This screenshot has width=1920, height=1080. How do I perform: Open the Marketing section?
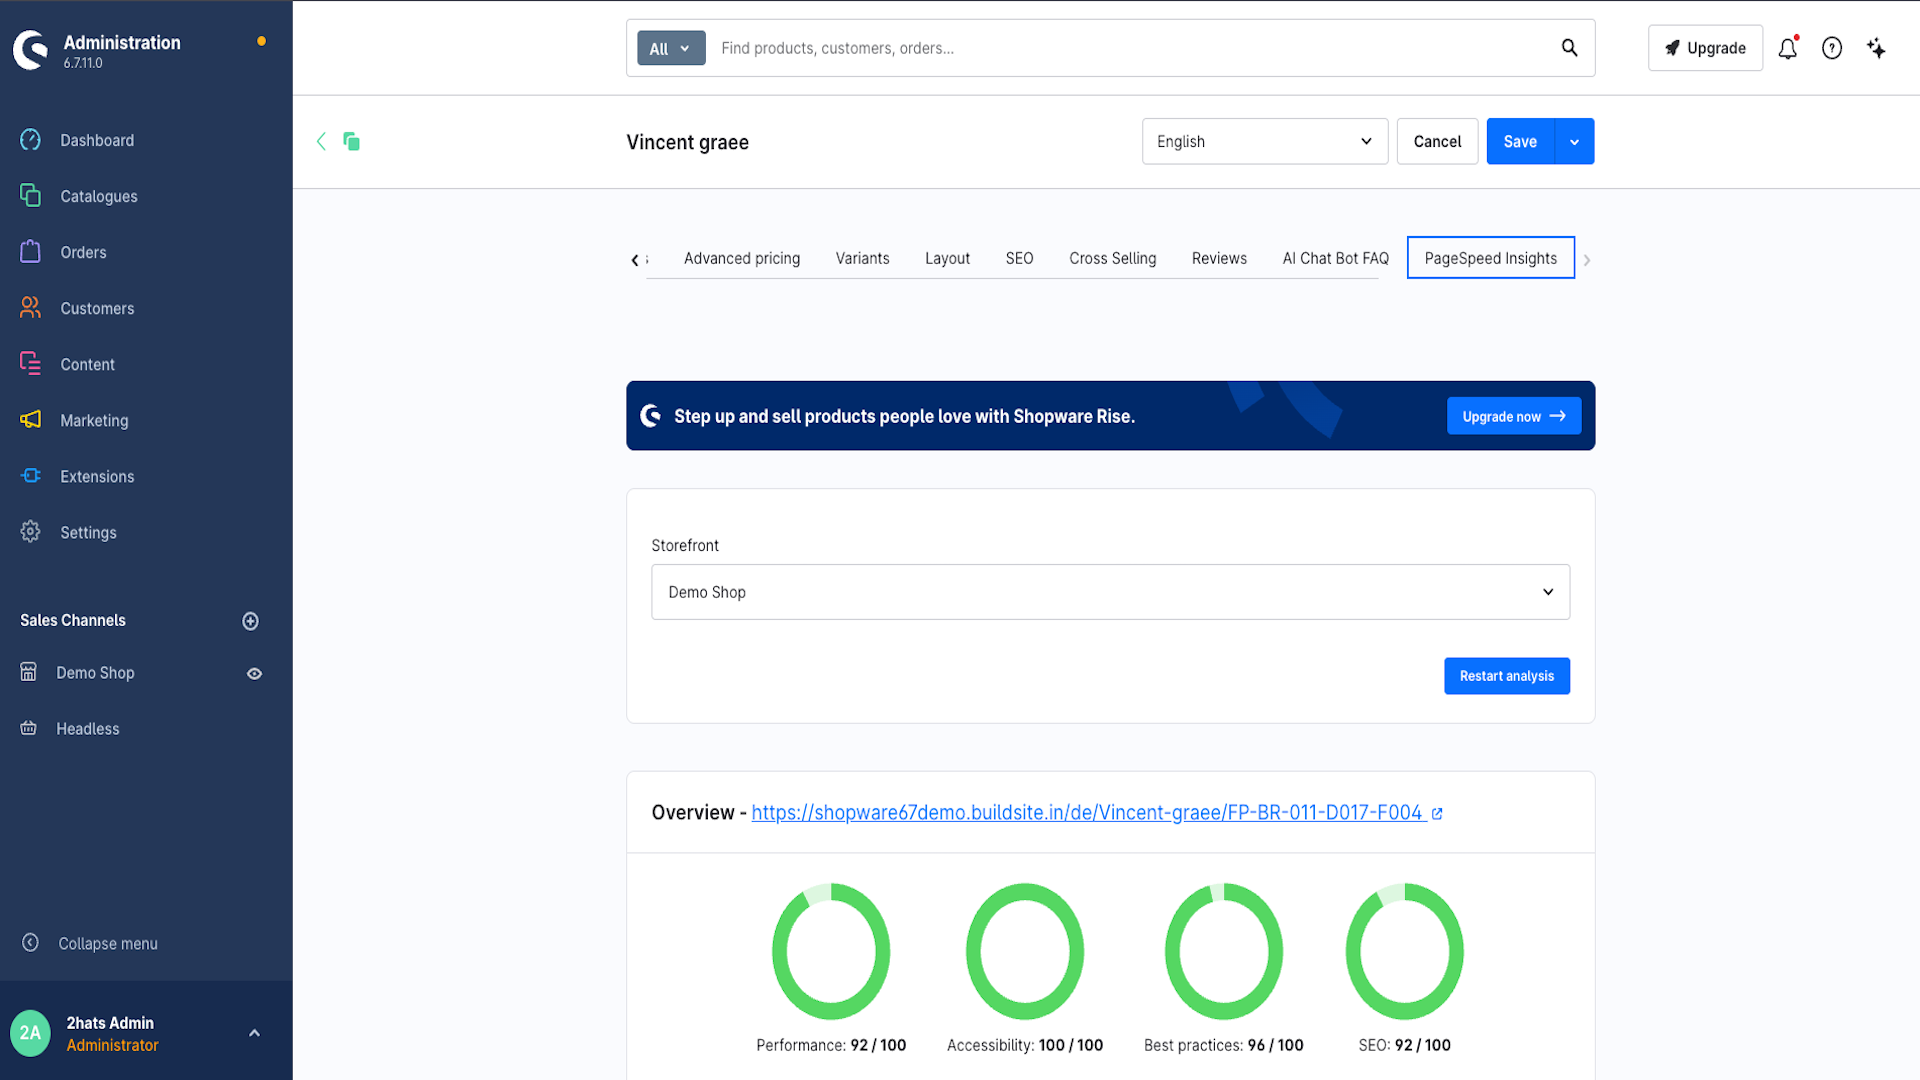pos(94,420)
